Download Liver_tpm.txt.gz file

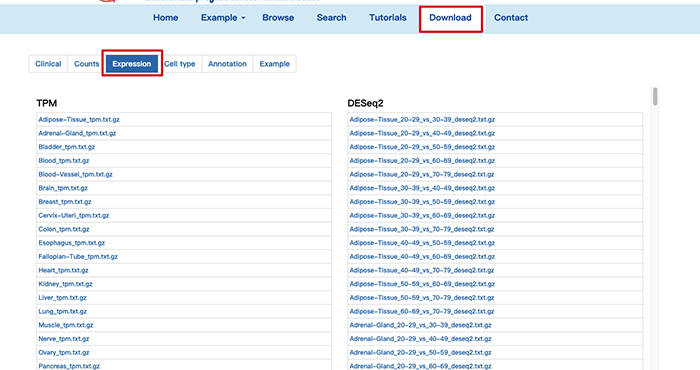(62, 298)
